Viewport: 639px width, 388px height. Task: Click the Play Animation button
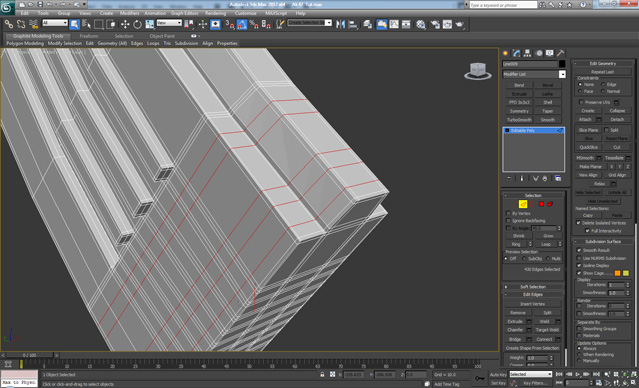578,374
